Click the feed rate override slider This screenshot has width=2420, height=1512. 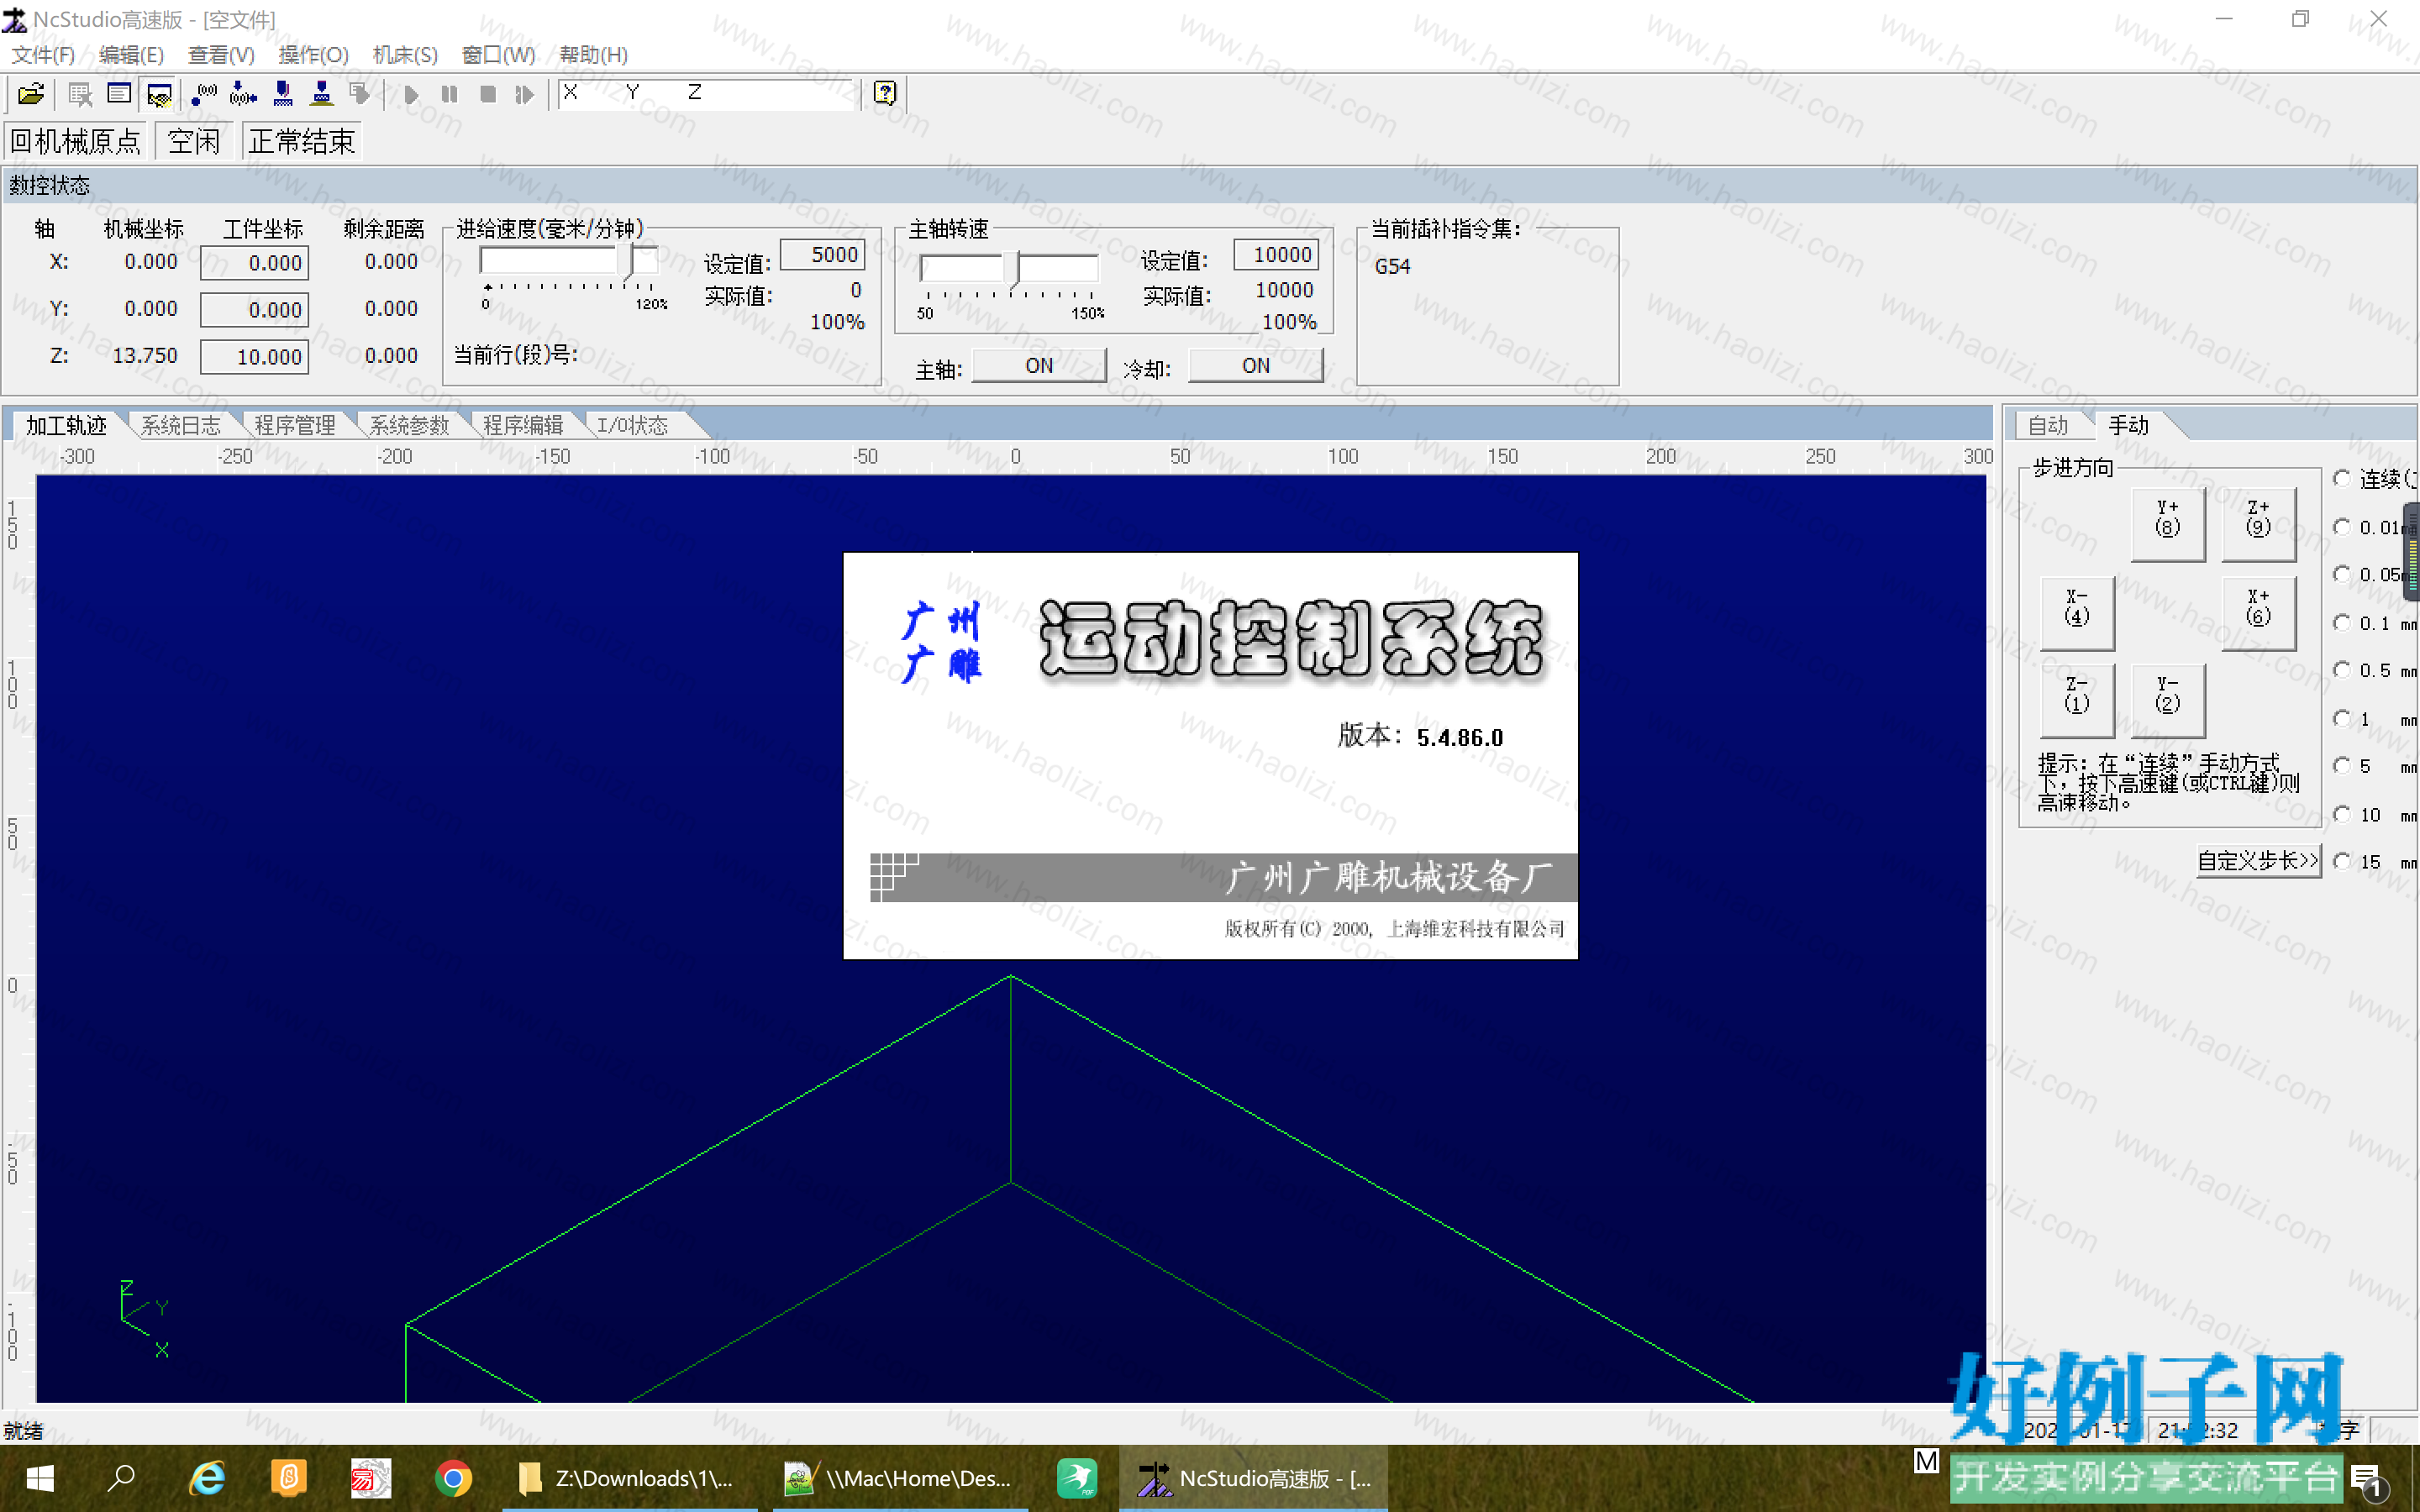point(568,263)
